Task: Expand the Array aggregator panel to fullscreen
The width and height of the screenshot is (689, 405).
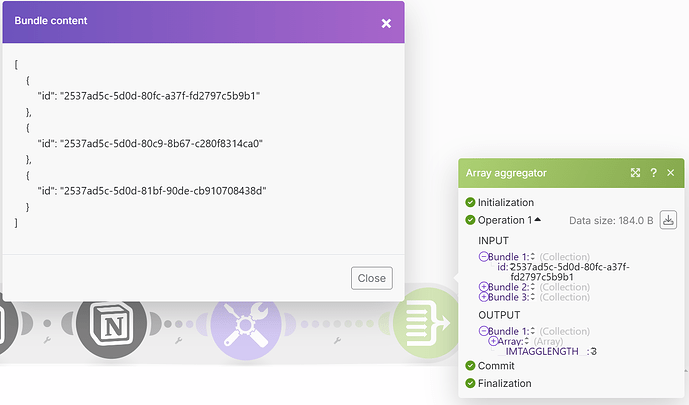Action: (635, 173)
